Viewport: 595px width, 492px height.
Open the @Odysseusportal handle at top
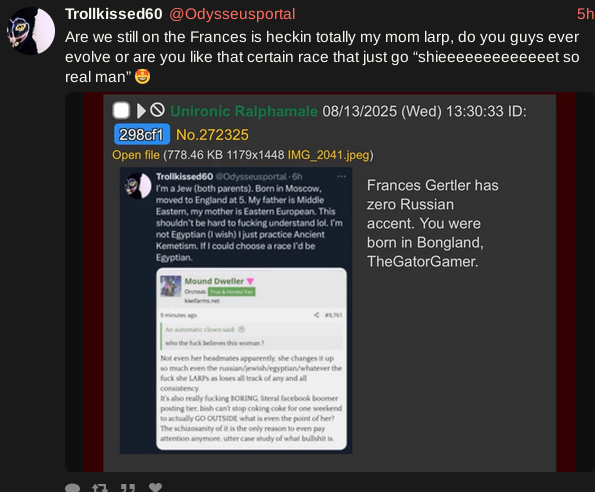232,14
